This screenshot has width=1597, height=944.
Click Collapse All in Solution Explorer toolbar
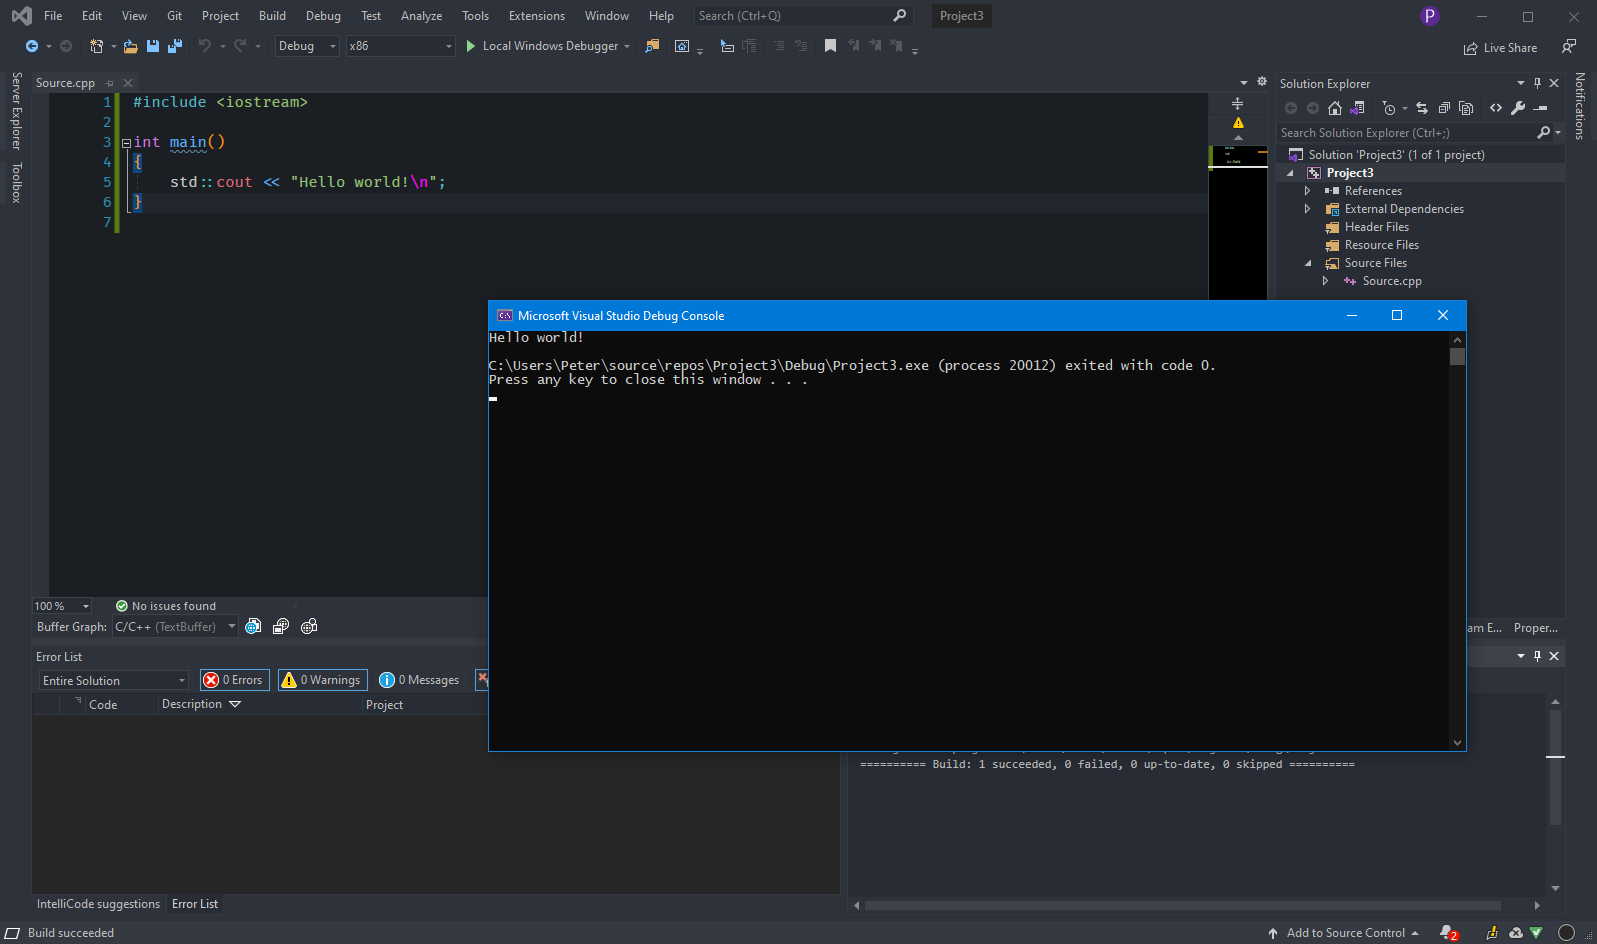1444,108
